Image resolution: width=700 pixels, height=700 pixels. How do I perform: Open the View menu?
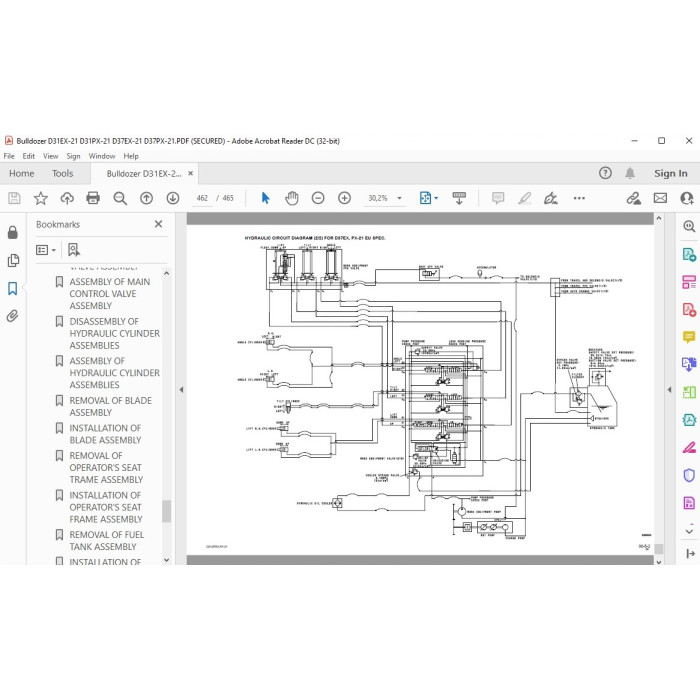pos(50,156)
